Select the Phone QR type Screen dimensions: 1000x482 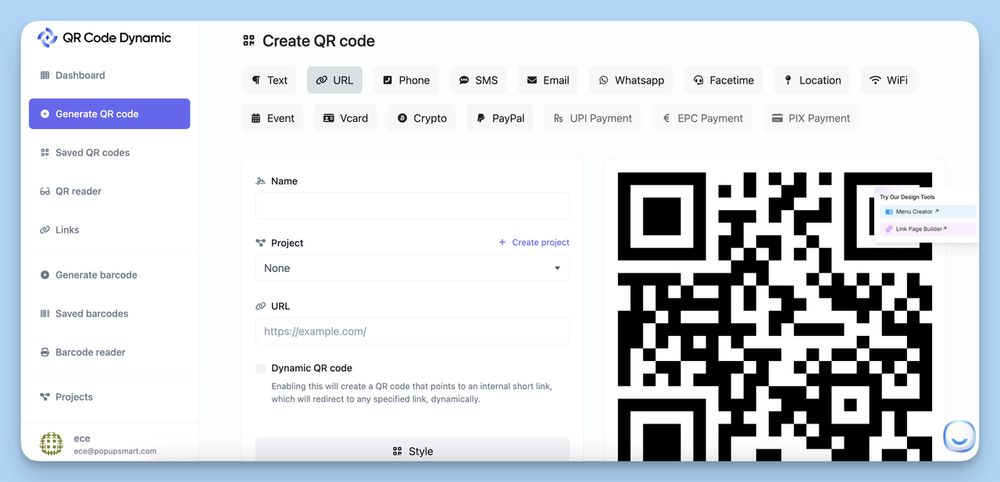[406, 80]
